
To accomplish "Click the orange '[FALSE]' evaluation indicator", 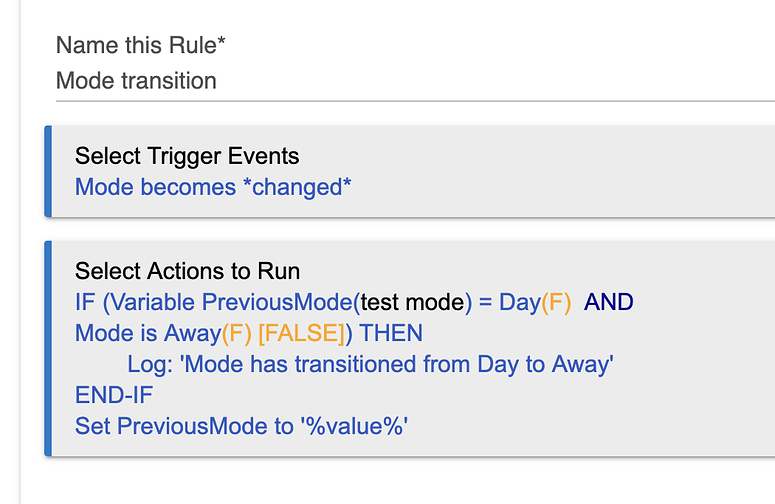I will pos(301,334).
